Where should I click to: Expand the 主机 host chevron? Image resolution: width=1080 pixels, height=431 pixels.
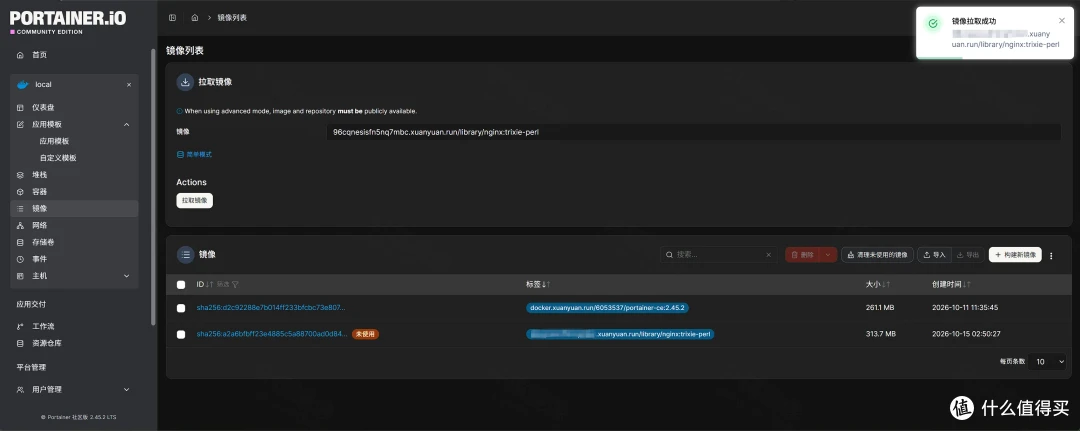pos(126,276)
